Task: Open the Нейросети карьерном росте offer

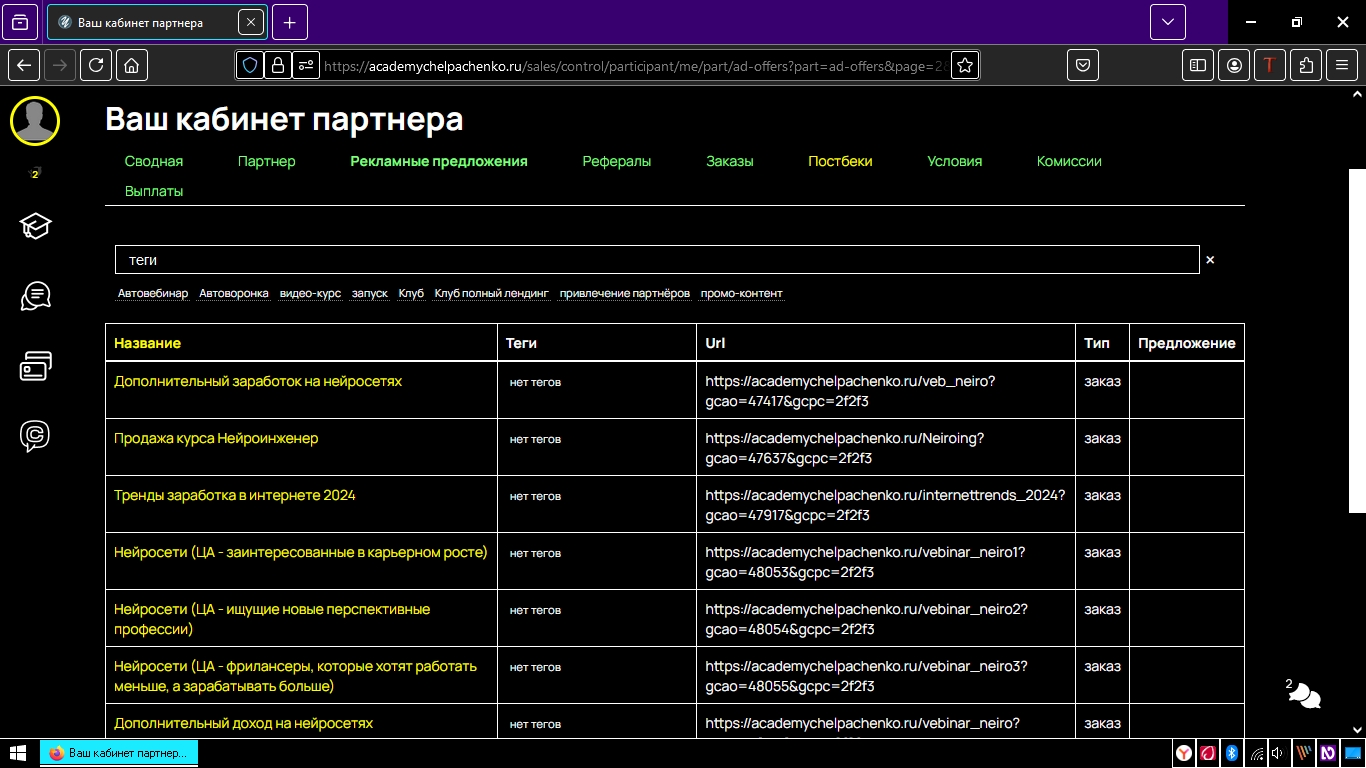Action: 301,552
